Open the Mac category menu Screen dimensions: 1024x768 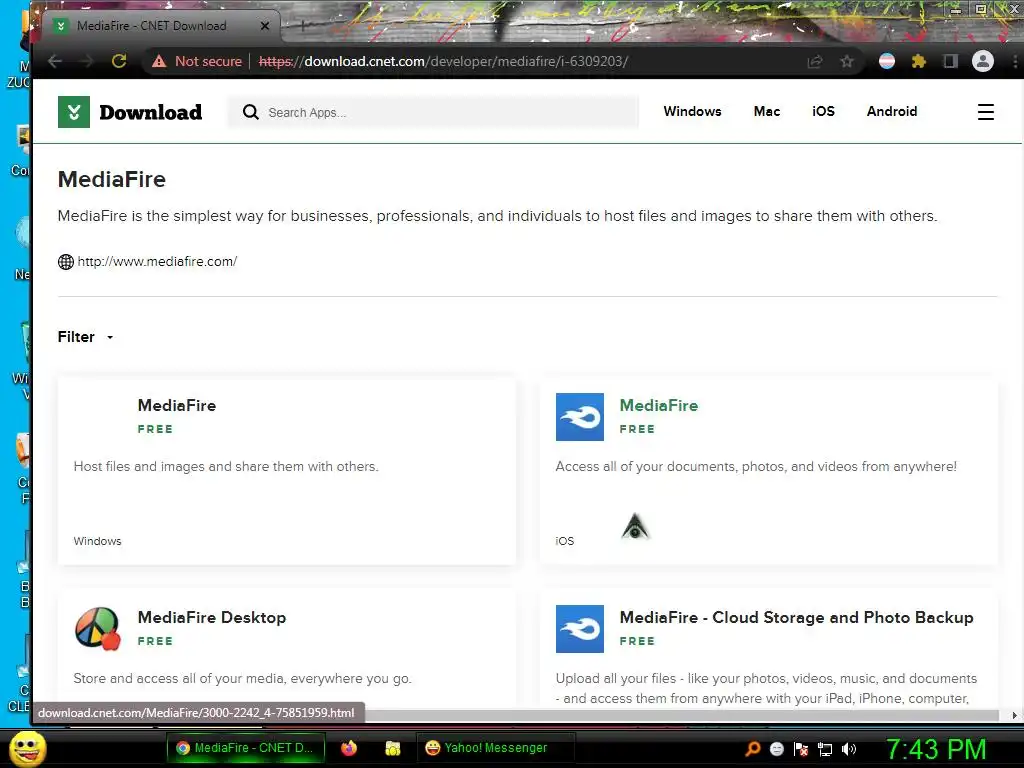coord(767,112)
